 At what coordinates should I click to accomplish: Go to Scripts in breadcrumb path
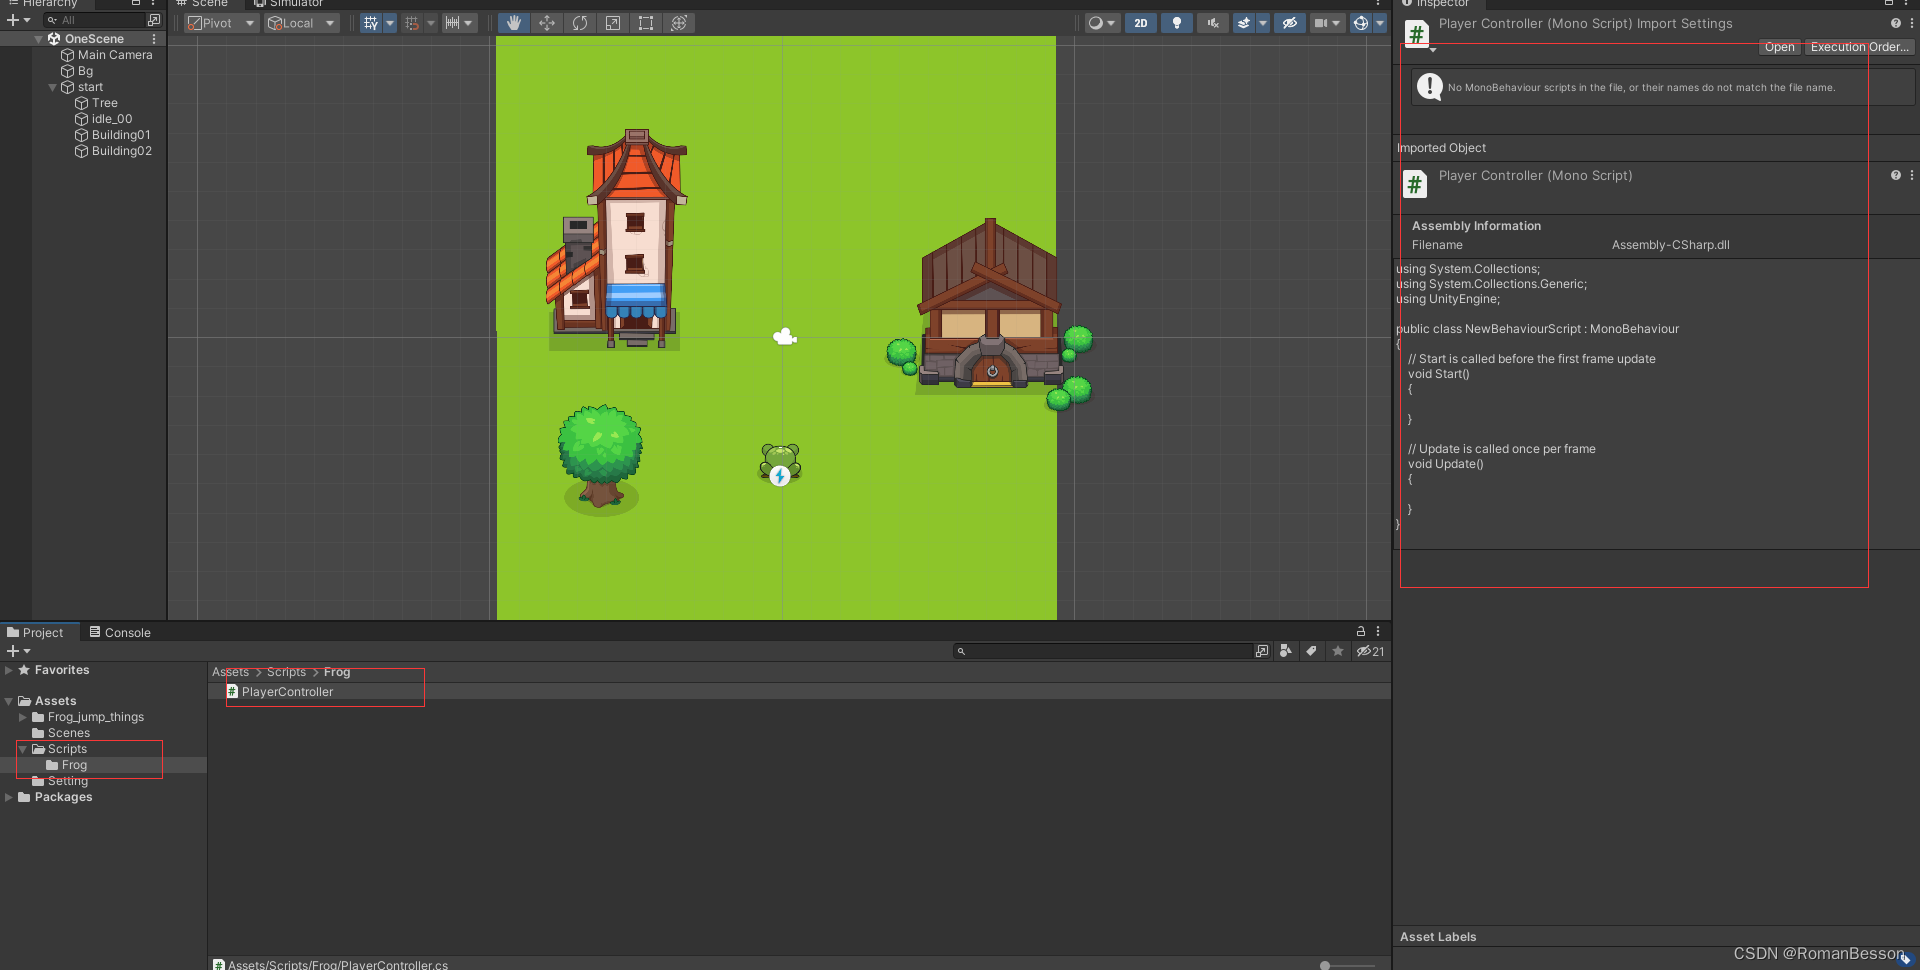pos(286,672)
